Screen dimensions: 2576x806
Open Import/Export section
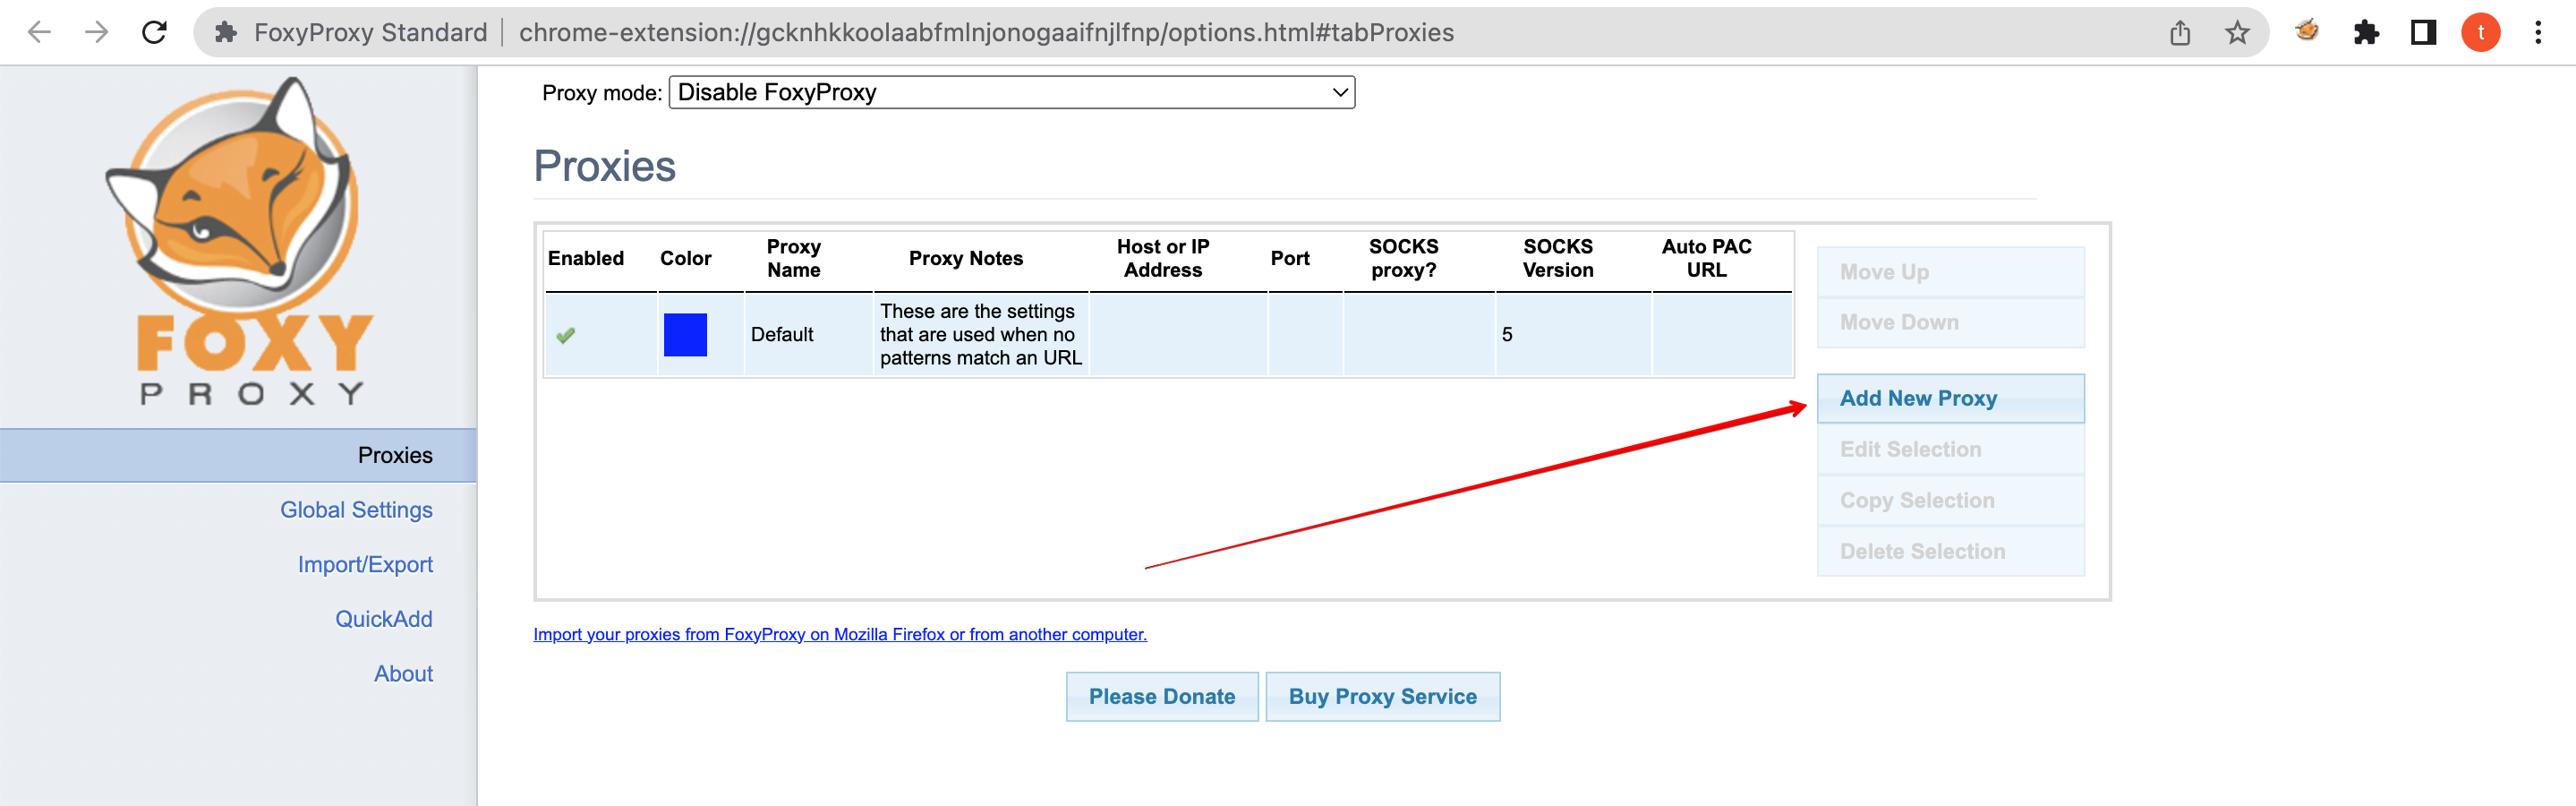[x=365, y=565]
